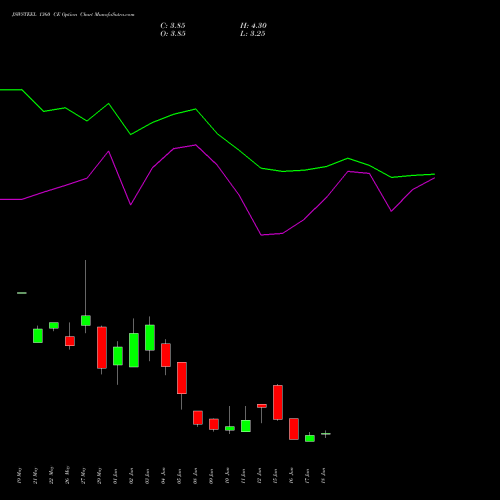Select the 21 May date label

[36, 476]
